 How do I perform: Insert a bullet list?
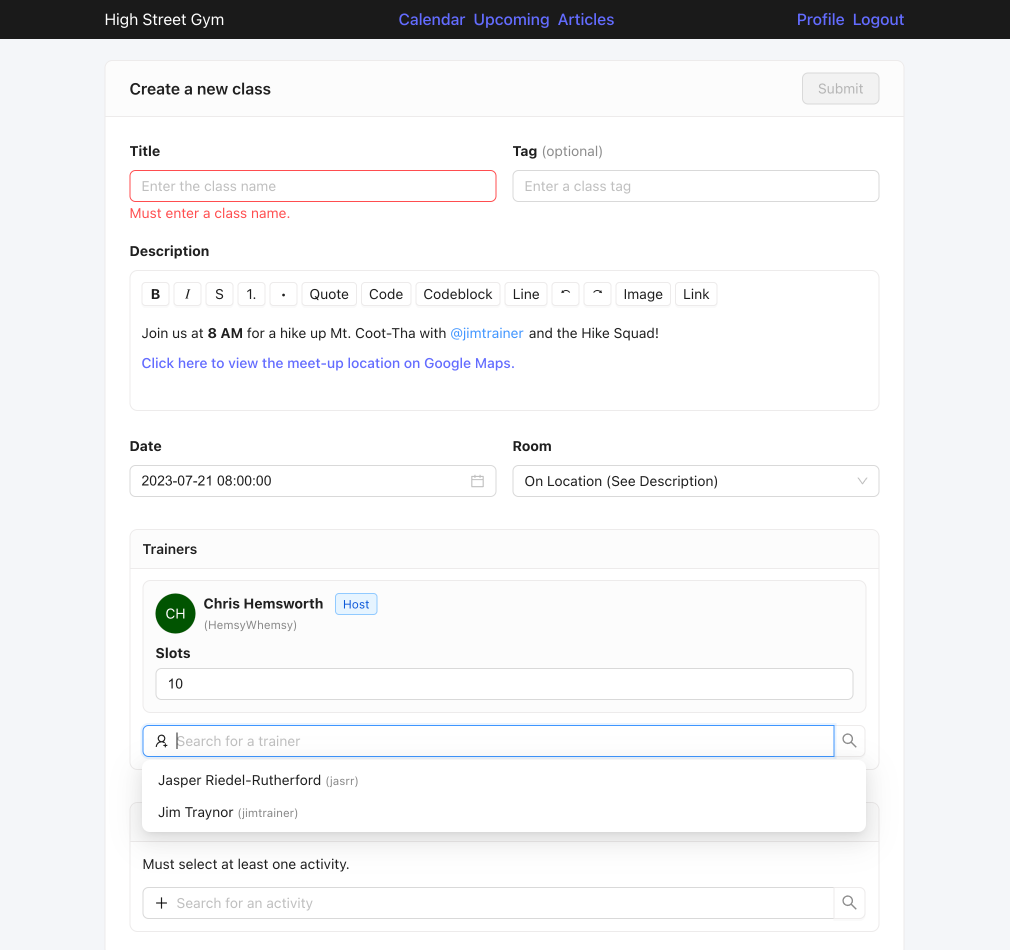coord(283,294)
